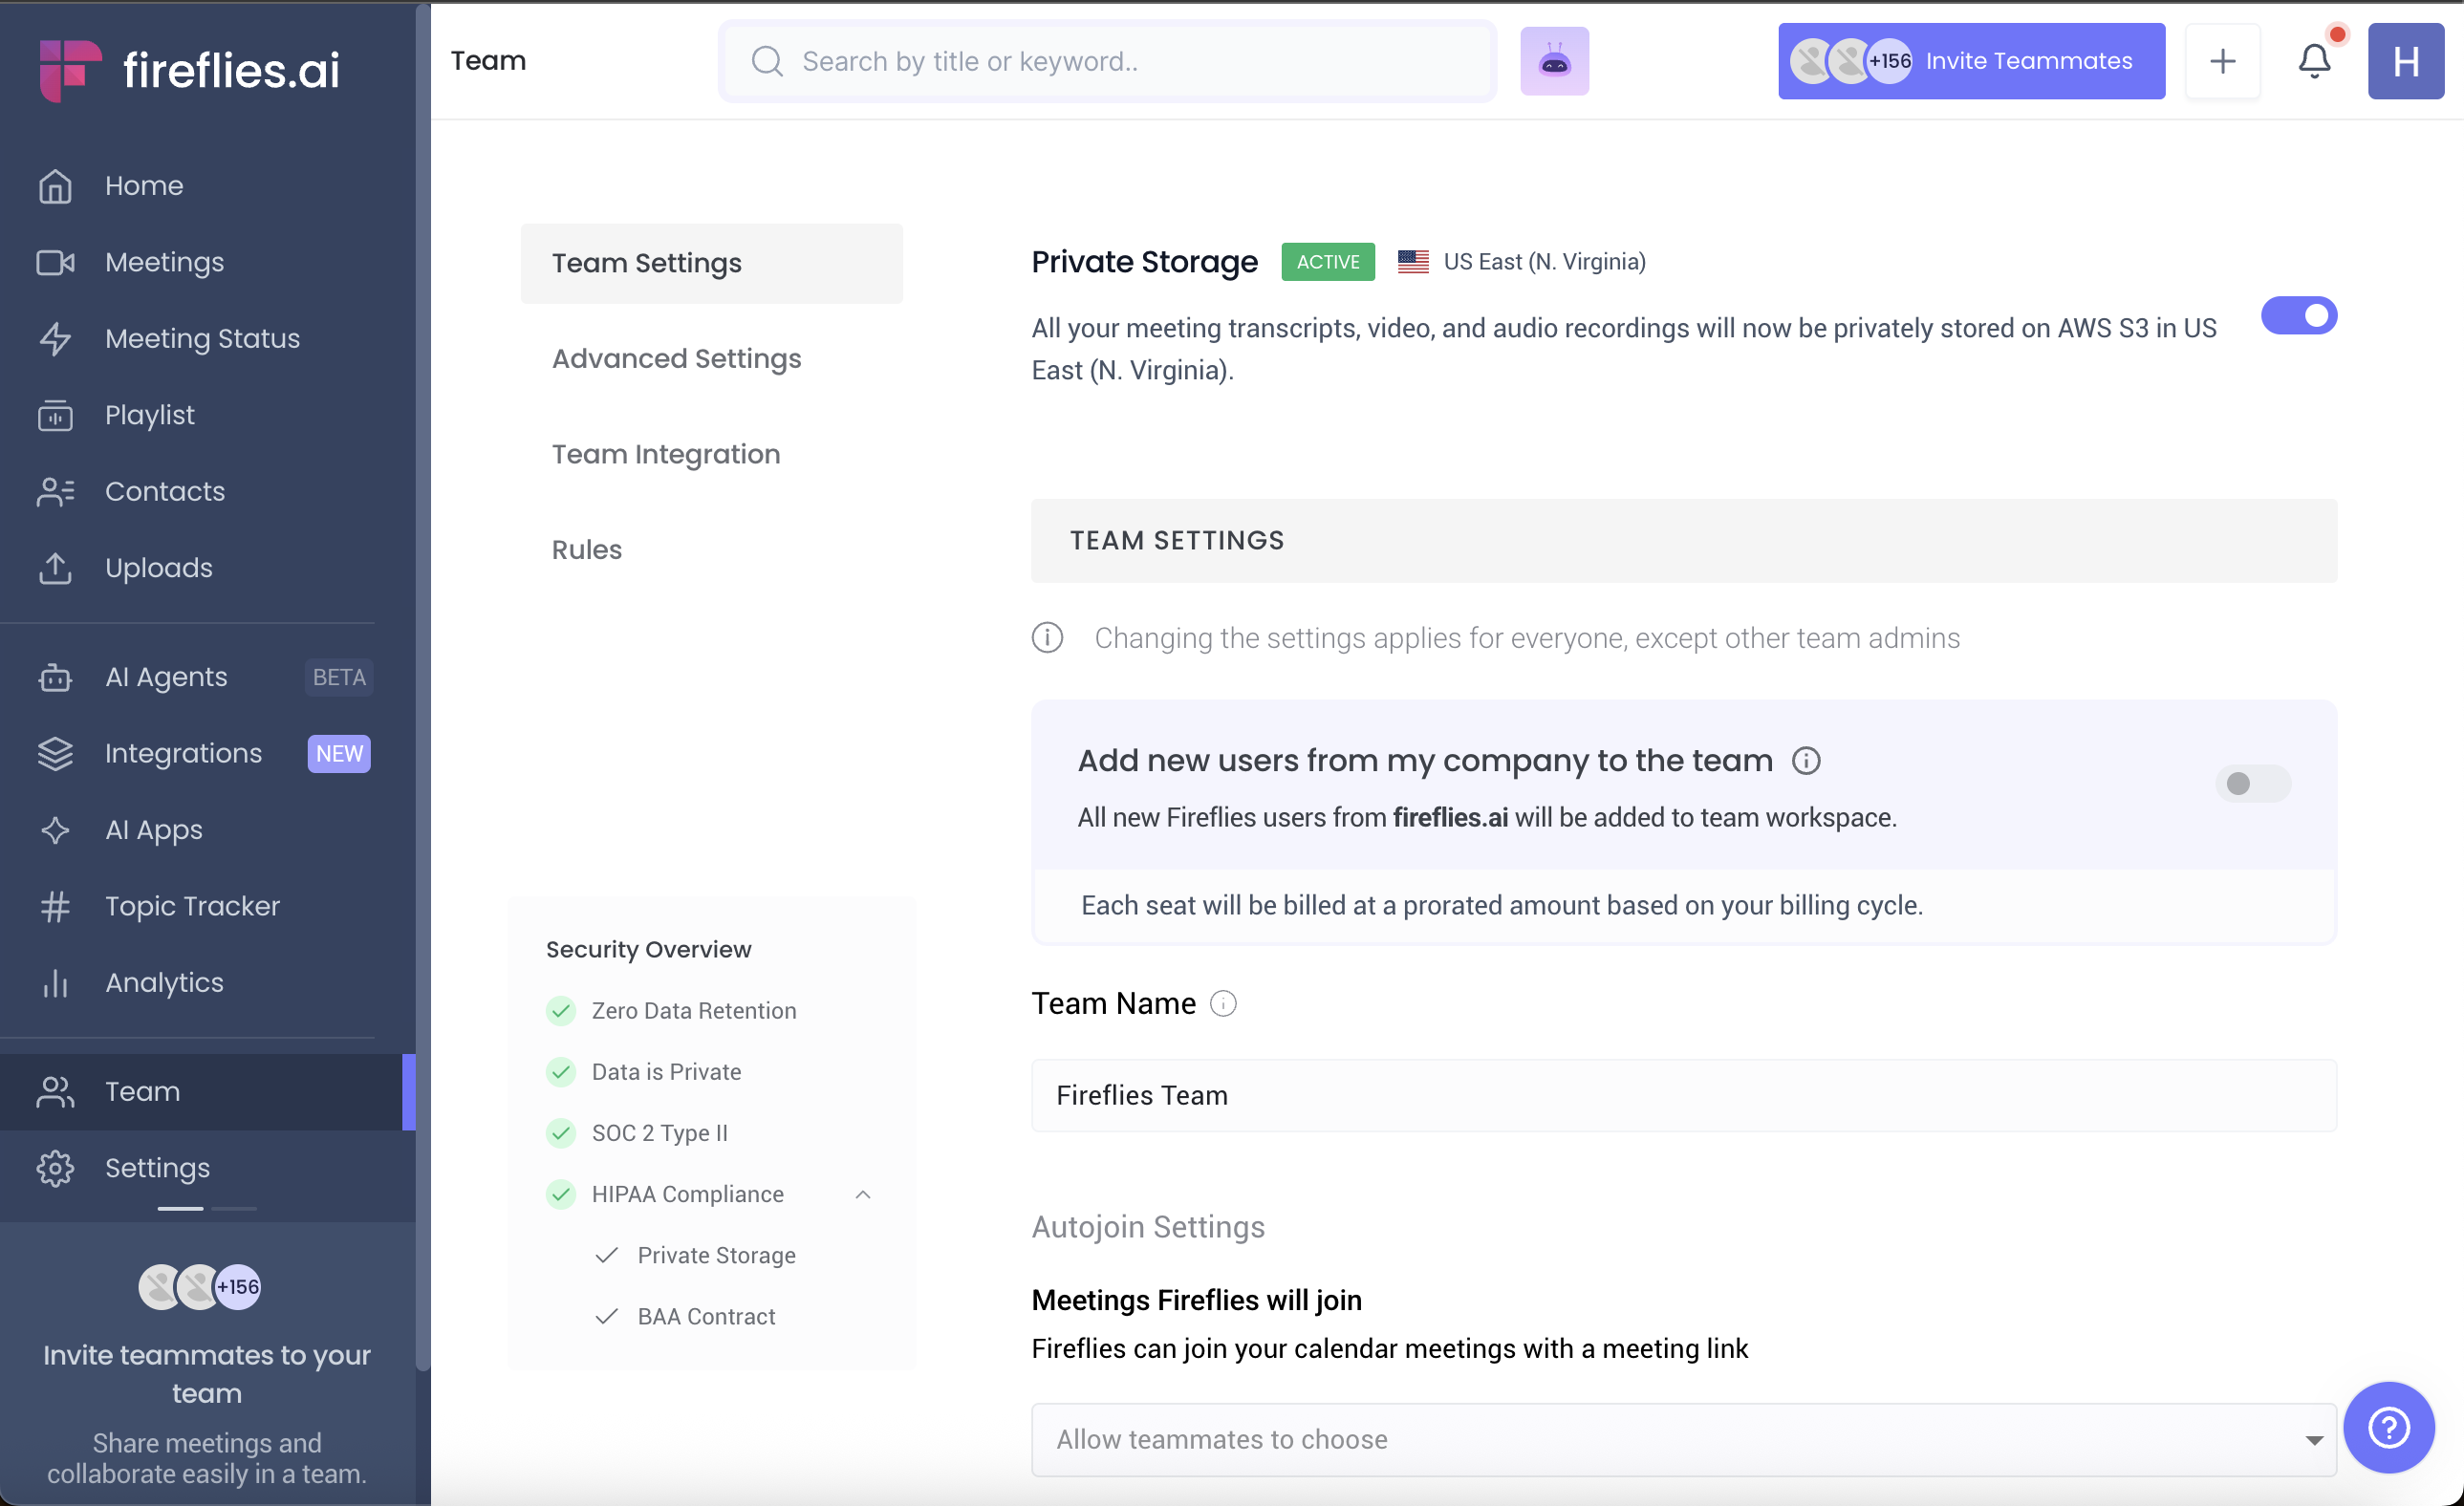The height and width of the screenshot is (1506, 2464).
Task: Open notifications bell icon
Action: click(2314, 61)
